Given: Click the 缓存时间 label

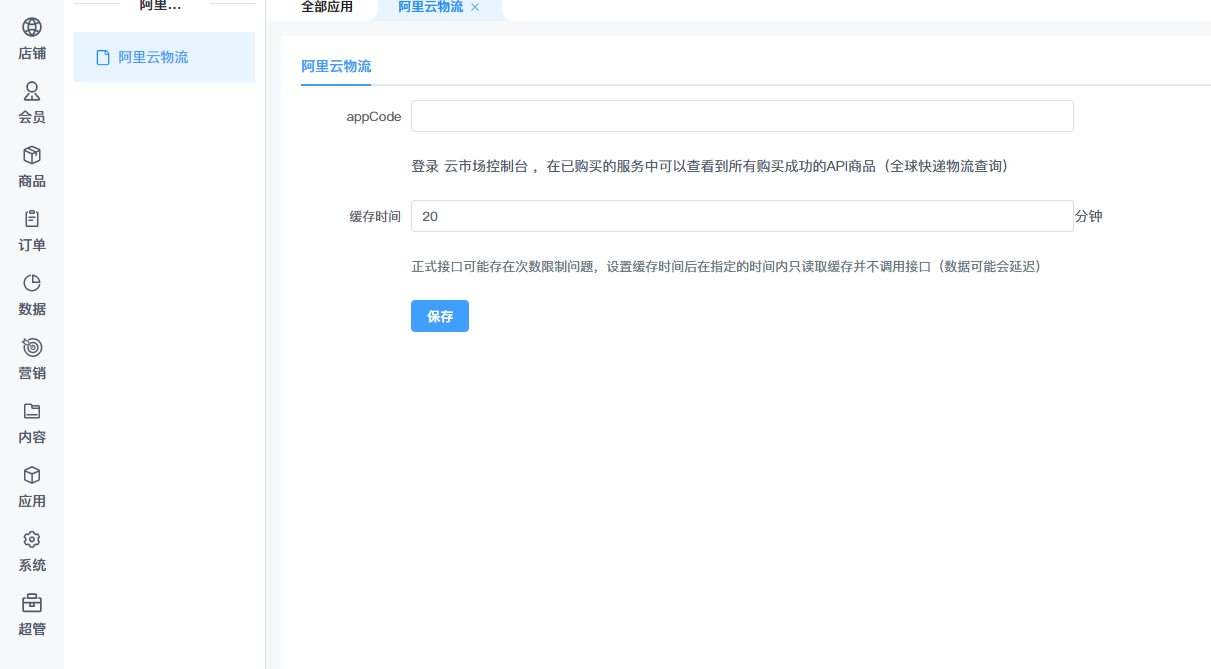Looking at the screenshot, I should (375, 216).
